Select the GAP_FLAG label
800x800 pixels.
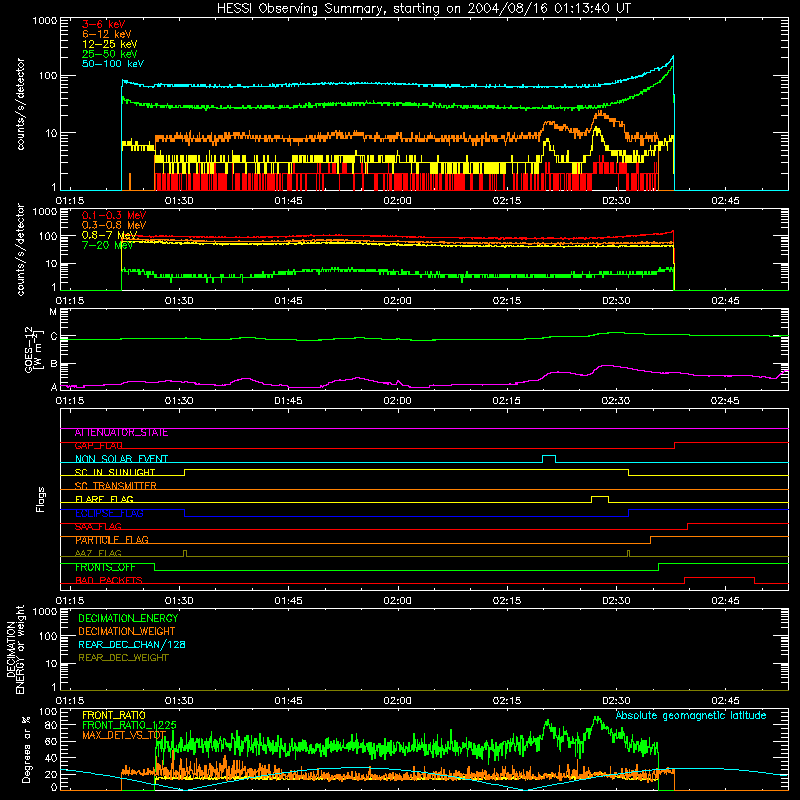click(x=98, y=445)
